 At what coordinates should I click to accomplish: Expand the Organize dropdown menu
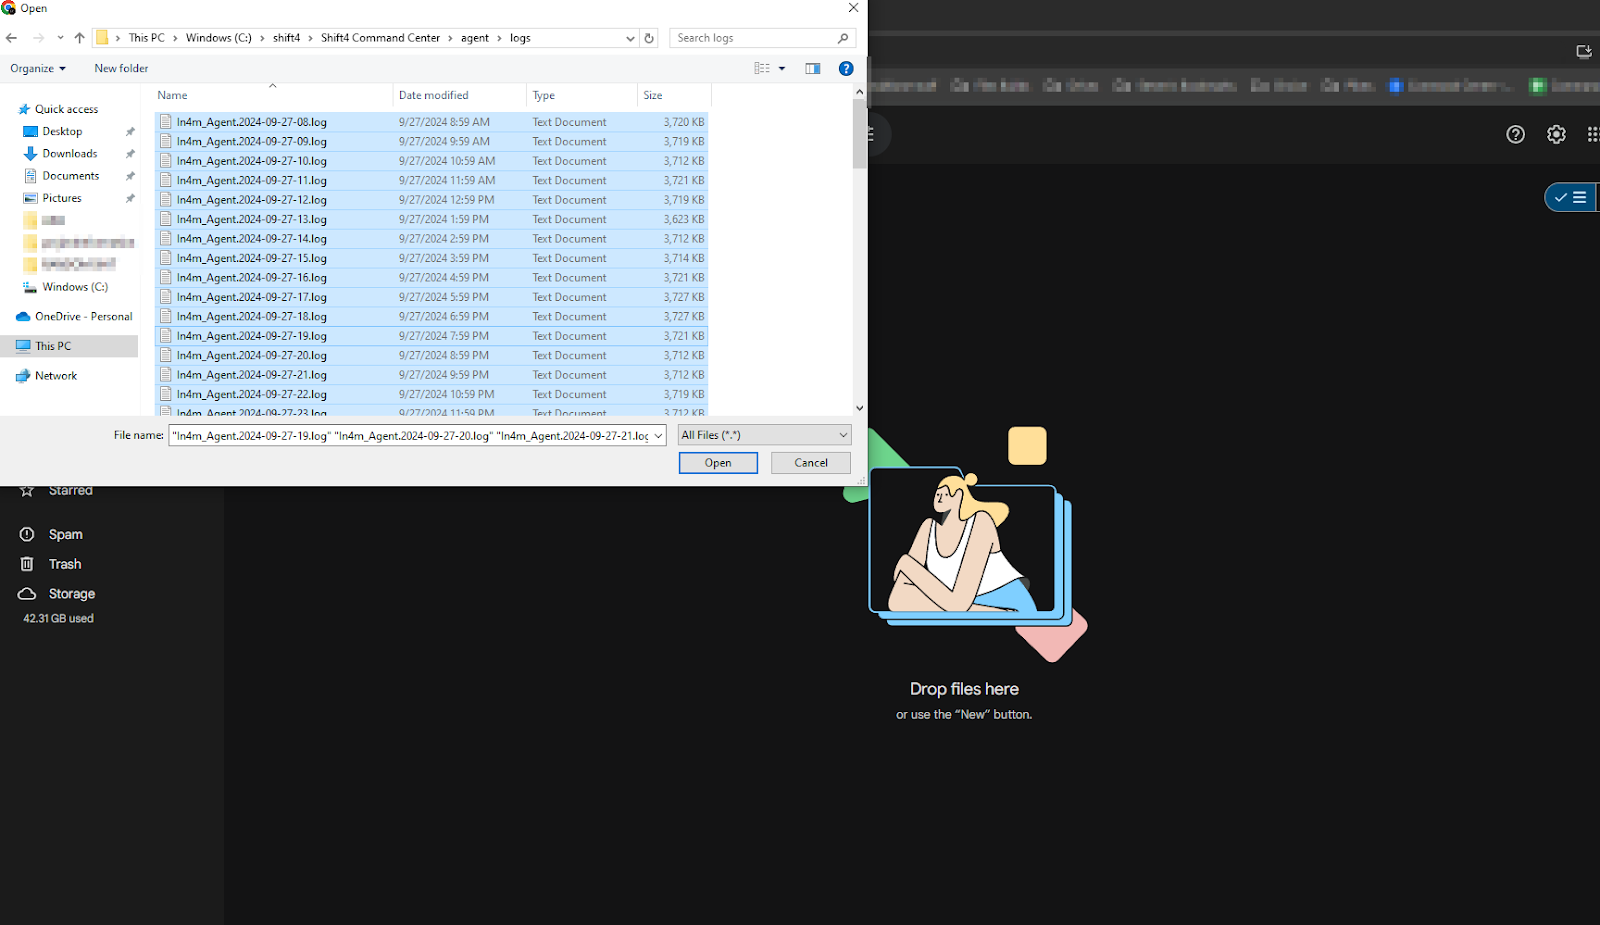pos(38,68)
